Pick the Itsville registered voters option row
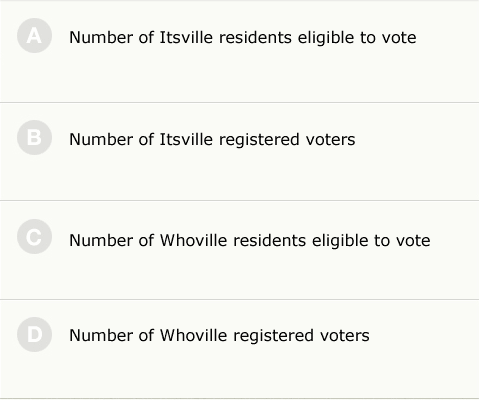This screenshot has height=400, width=479. 239,152
